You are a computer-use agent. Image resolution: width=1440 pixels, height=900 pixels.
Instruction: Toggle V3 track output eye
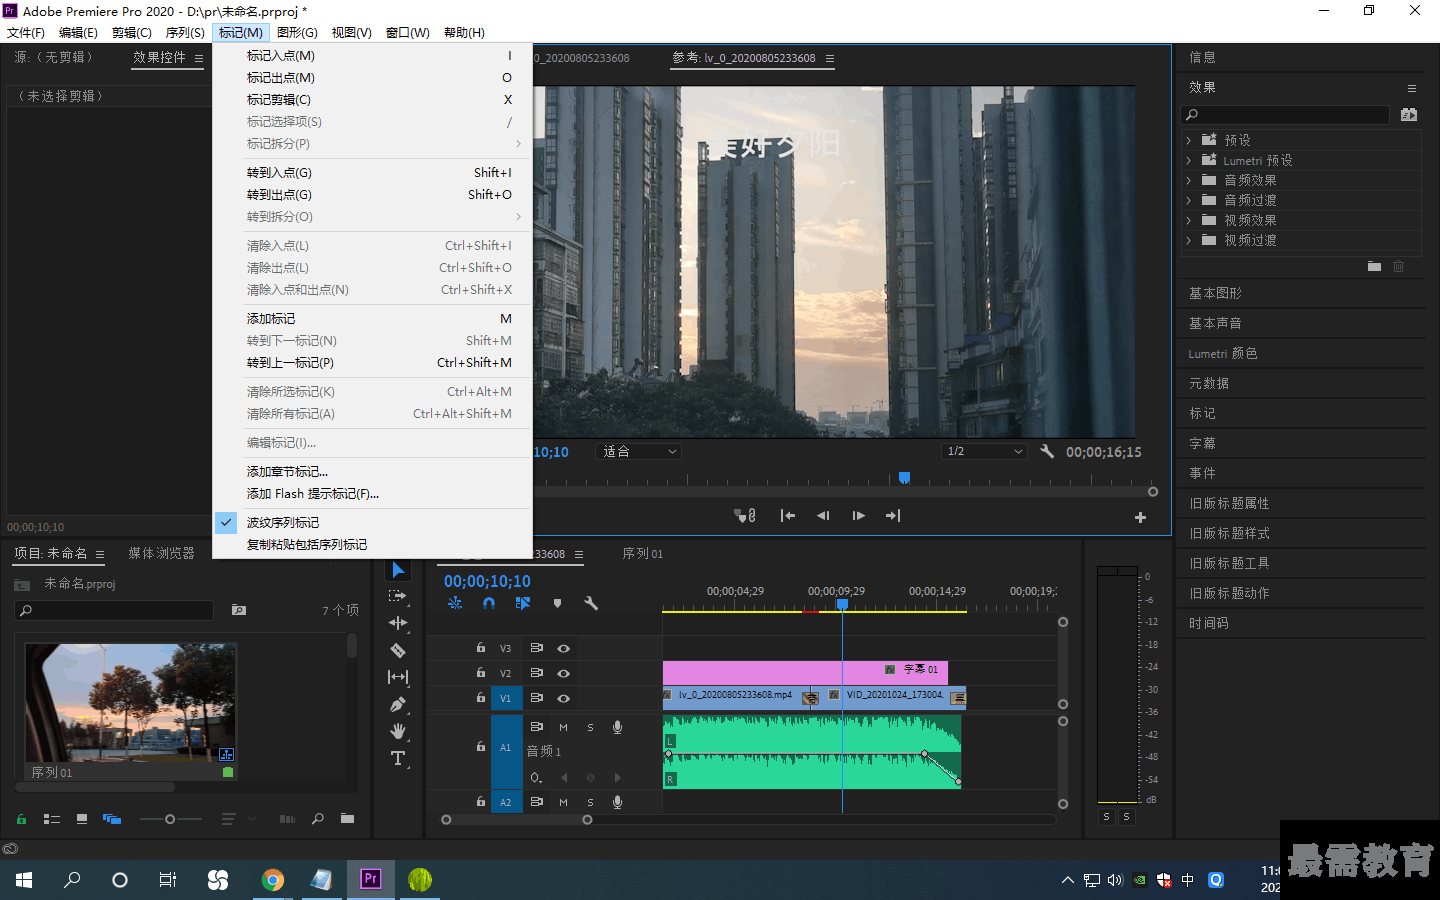click(563, 648)
